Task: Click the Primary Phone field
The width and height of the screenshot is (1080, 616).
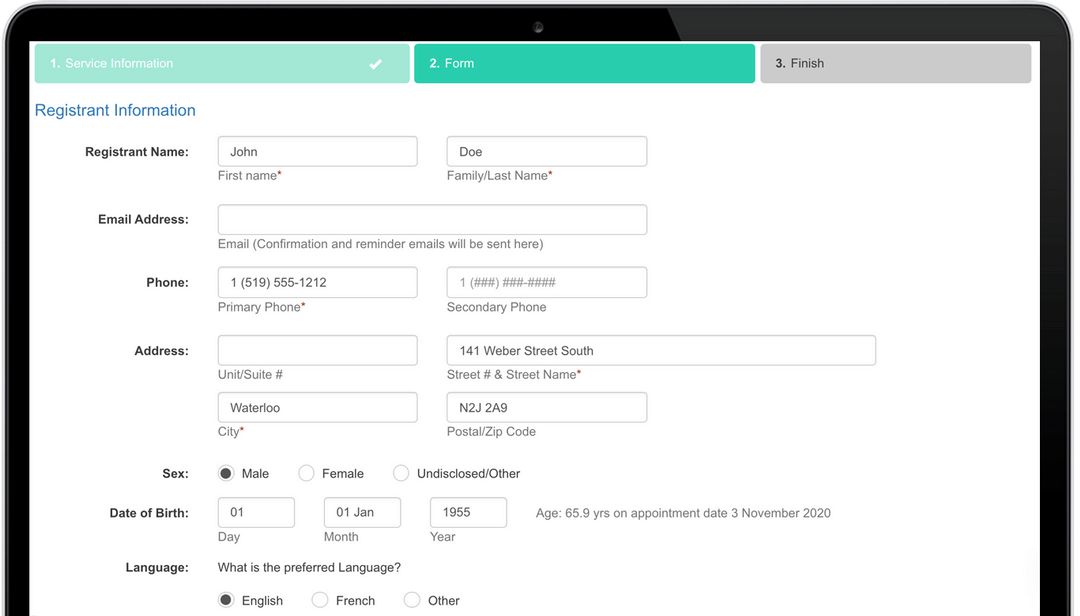Action: (x=317, y=282)
